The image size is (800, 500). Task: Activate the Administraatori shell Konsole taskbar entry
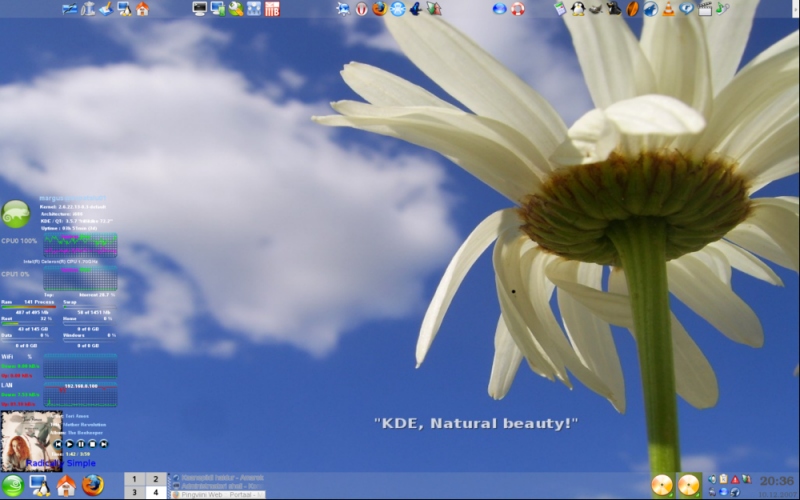click(218, 486)
